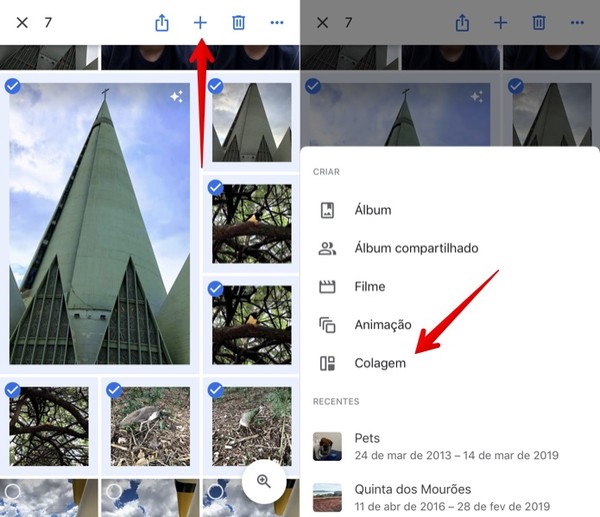Tap auto-enhance sparkle icon on church photo
This screenshot has height=517, width=600.
click(x=177, y=96)
